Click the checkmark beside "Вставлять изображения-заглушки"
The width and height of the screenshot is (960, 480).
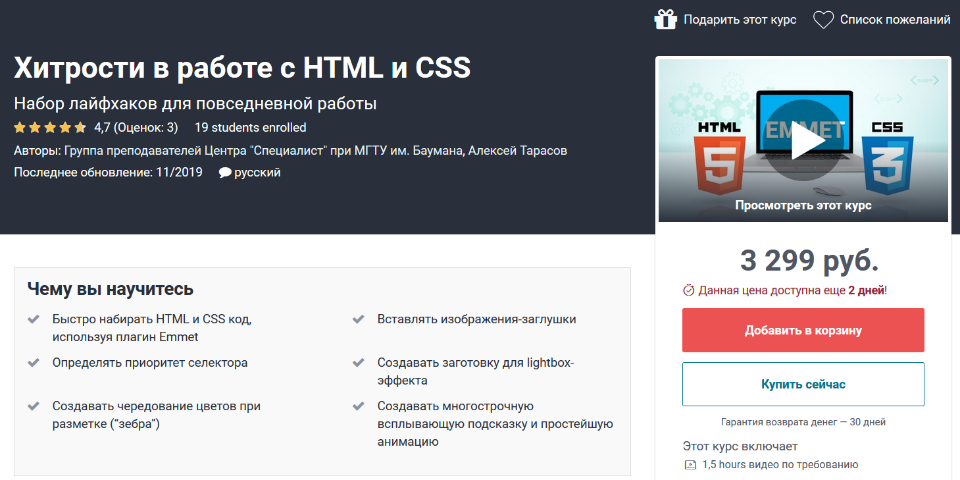pos(358,320)
